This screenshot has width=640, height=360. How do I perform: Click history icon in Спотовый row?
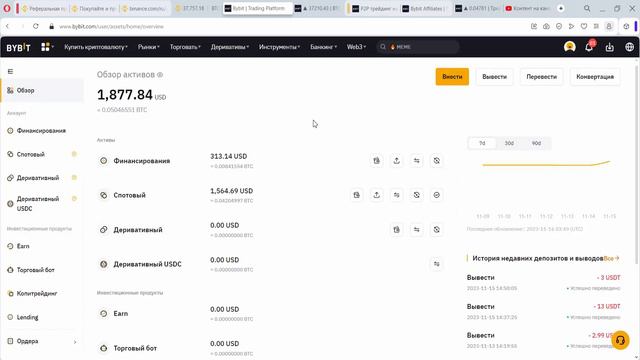(416, 195)
